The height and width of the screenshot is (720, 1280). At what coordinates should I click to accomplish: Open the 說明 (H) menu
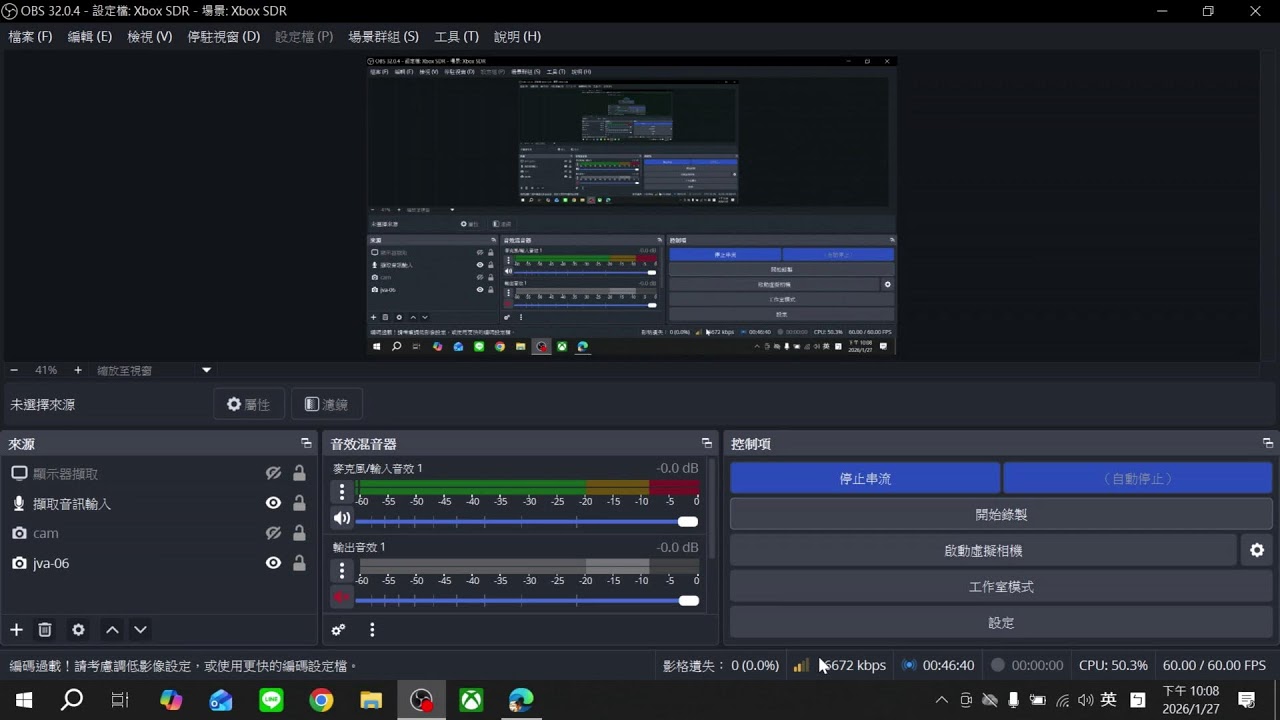517,36
